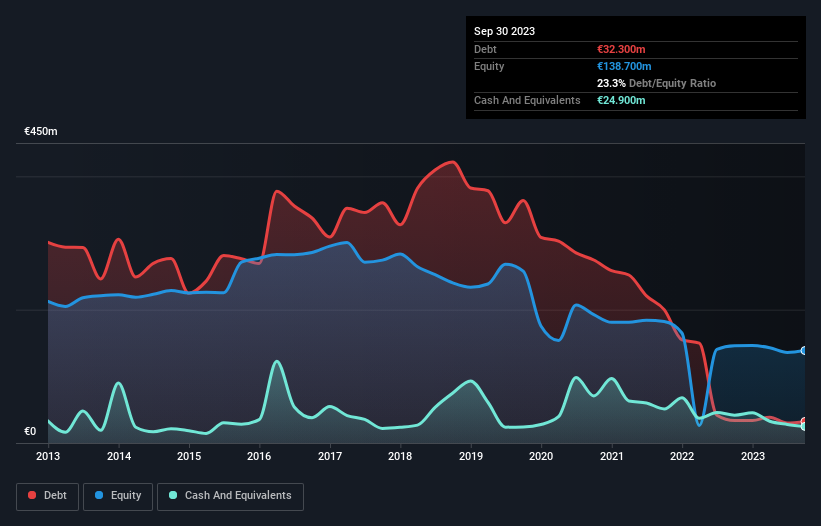Click the €0 y-axis label
The height and width of the screenshot is (526, 821).
pyautogui.click(x=30, y=432)
